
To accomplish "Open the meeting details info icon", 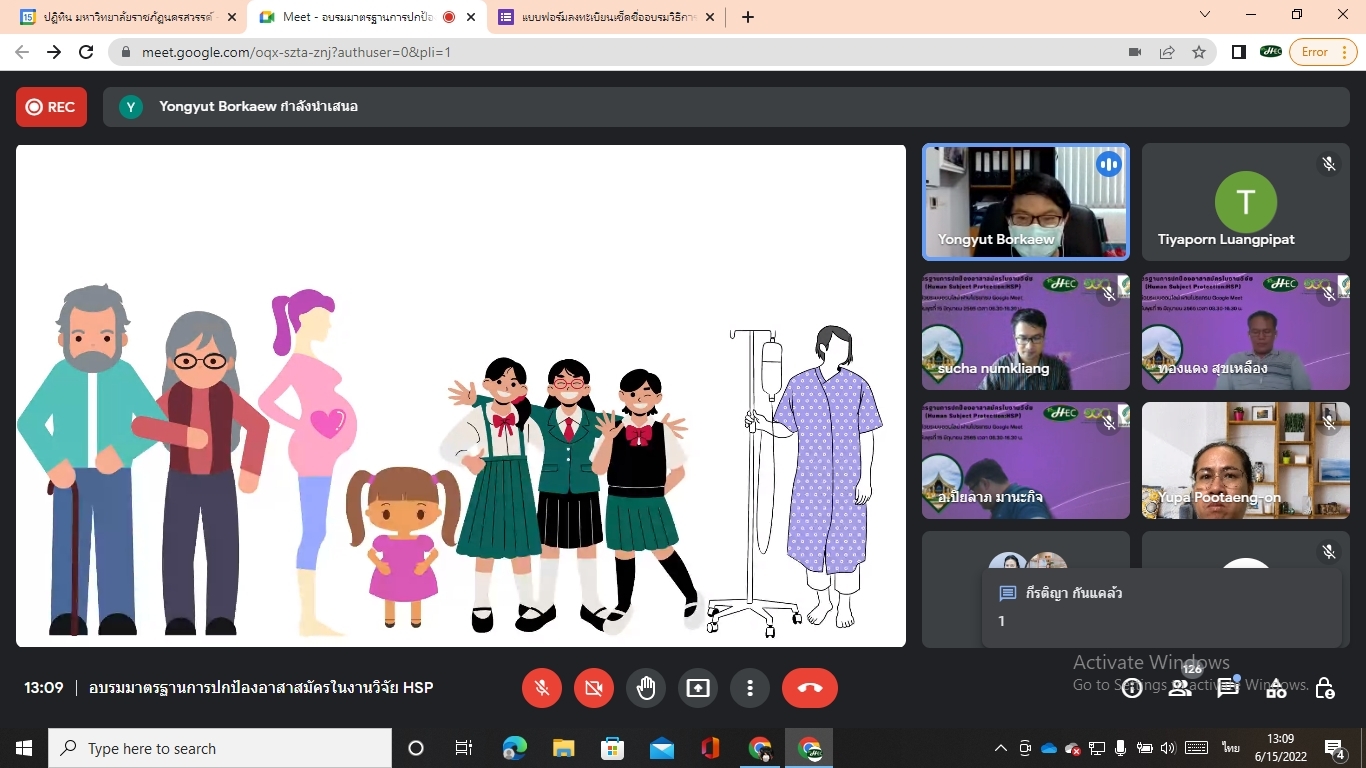I will tap(1132, 688).
